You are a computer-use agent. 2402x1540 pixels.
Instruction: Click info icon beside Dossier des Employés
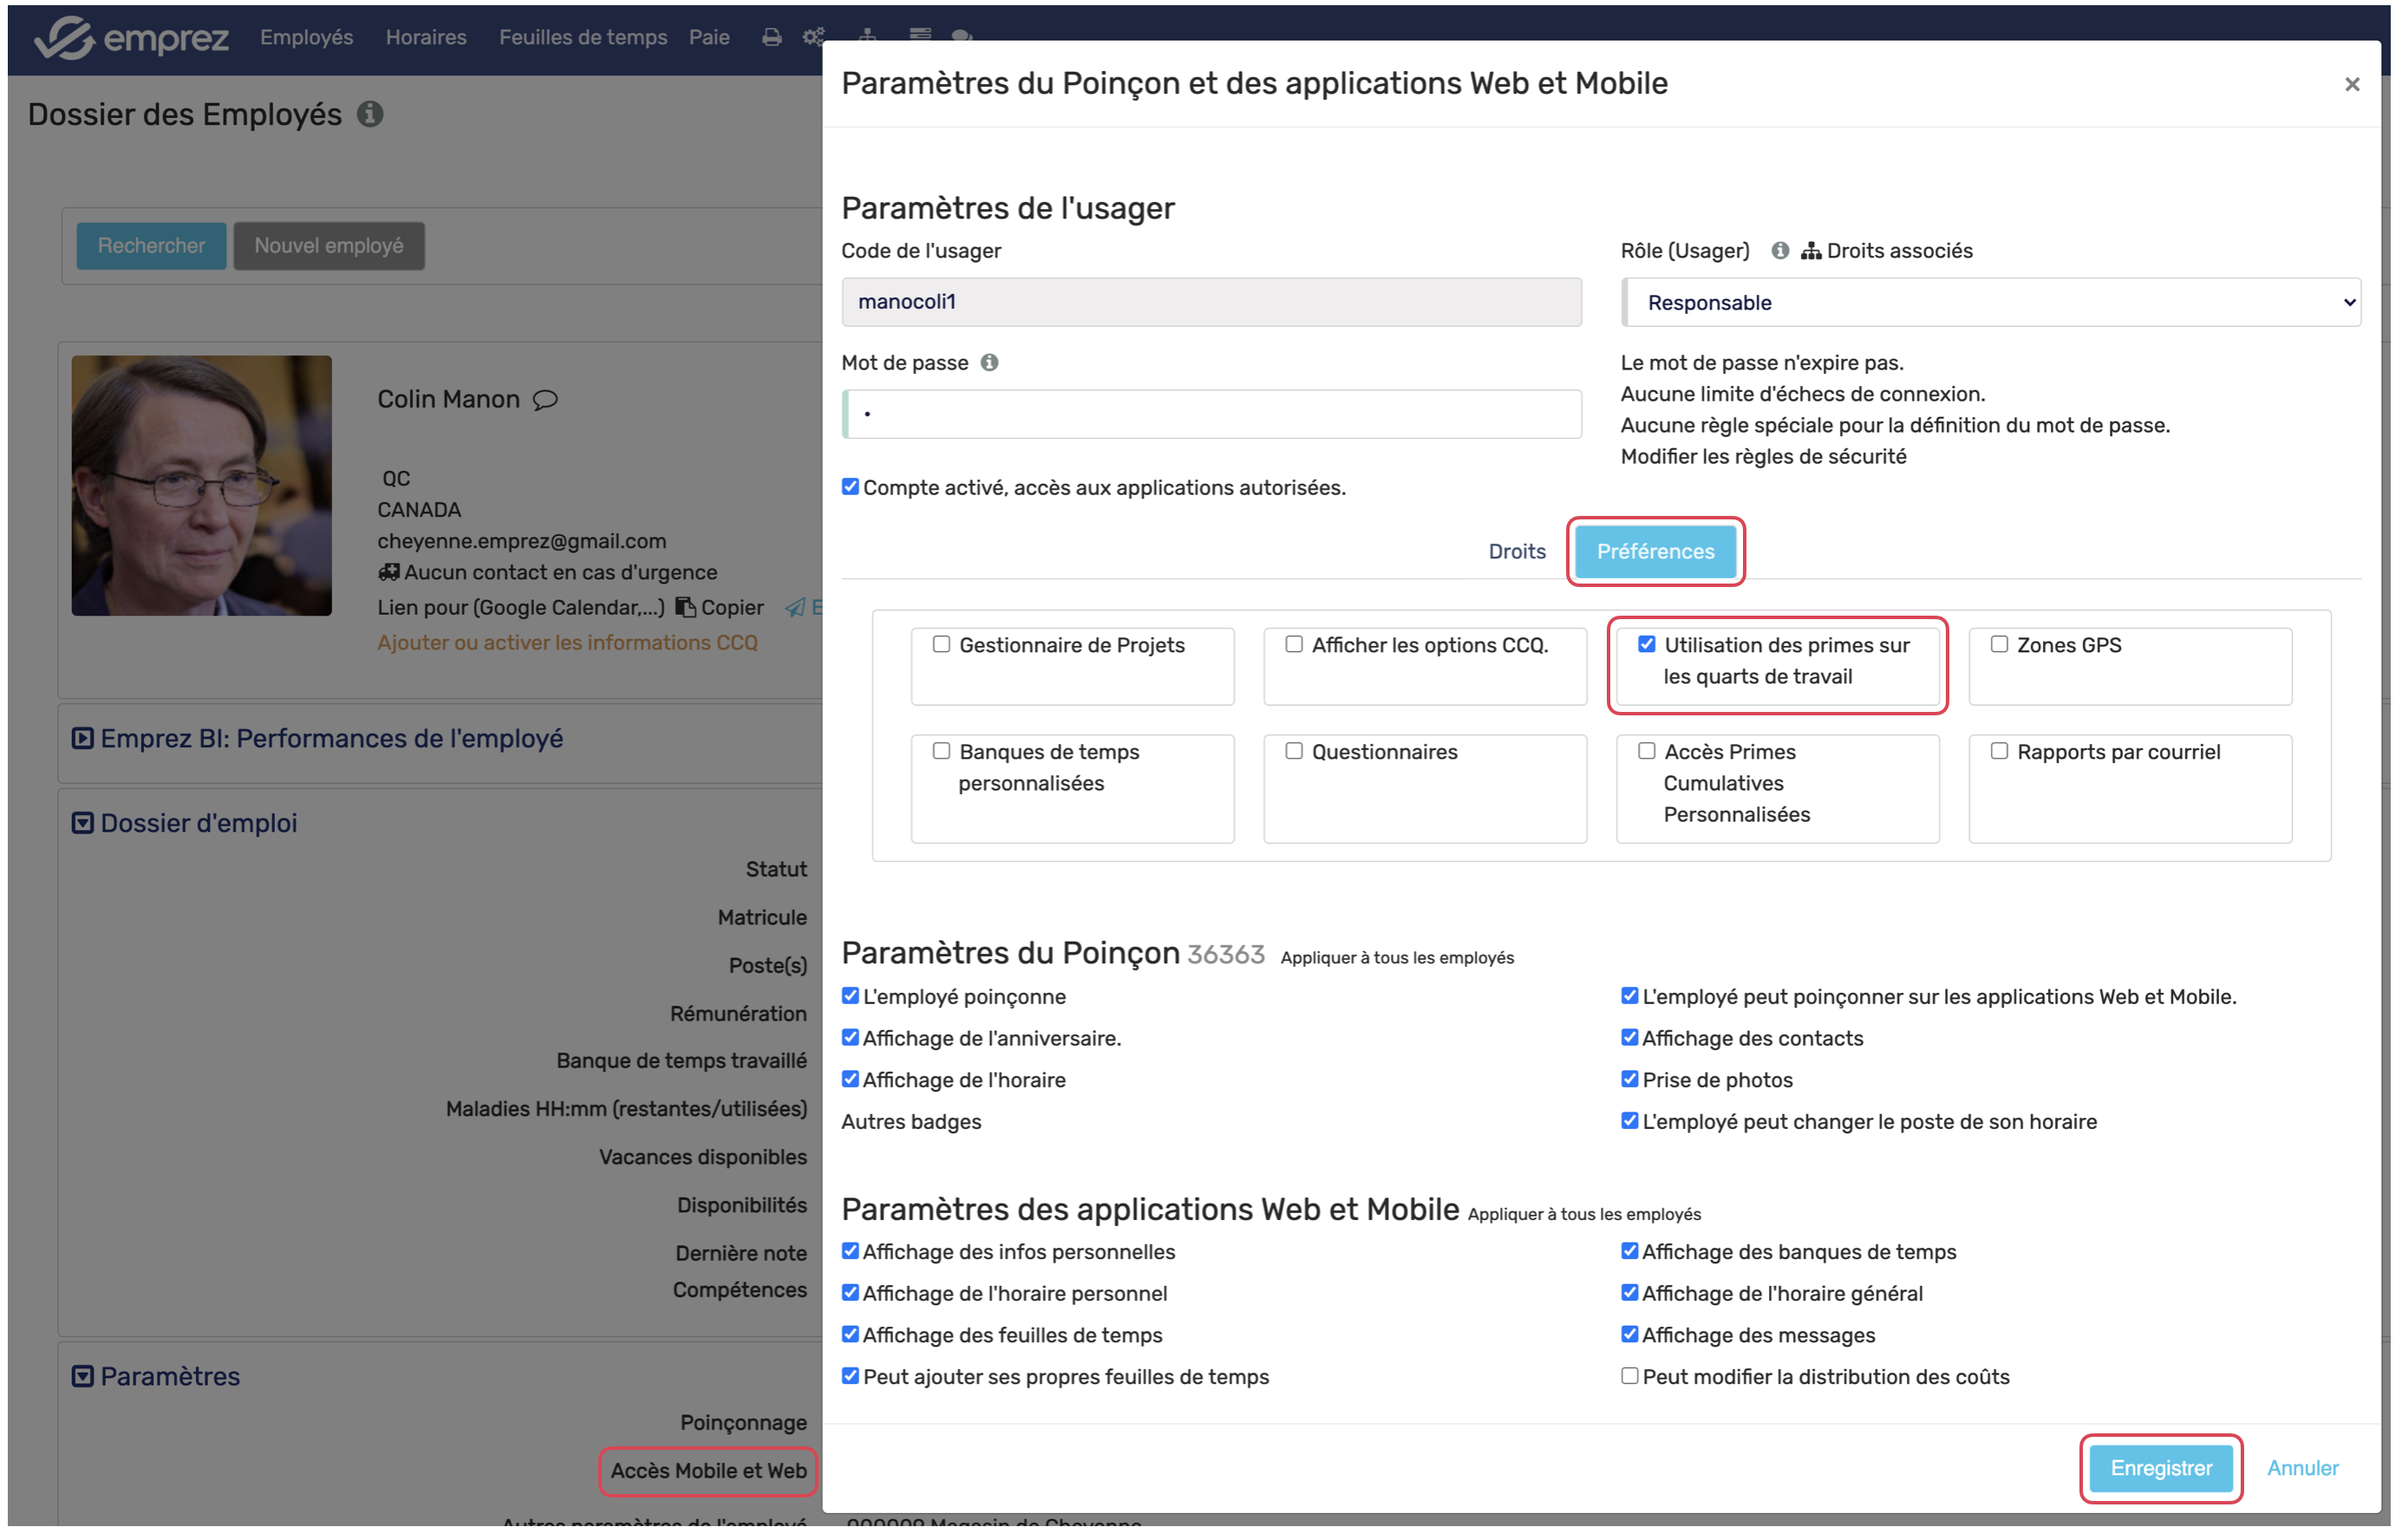[370, 114]
